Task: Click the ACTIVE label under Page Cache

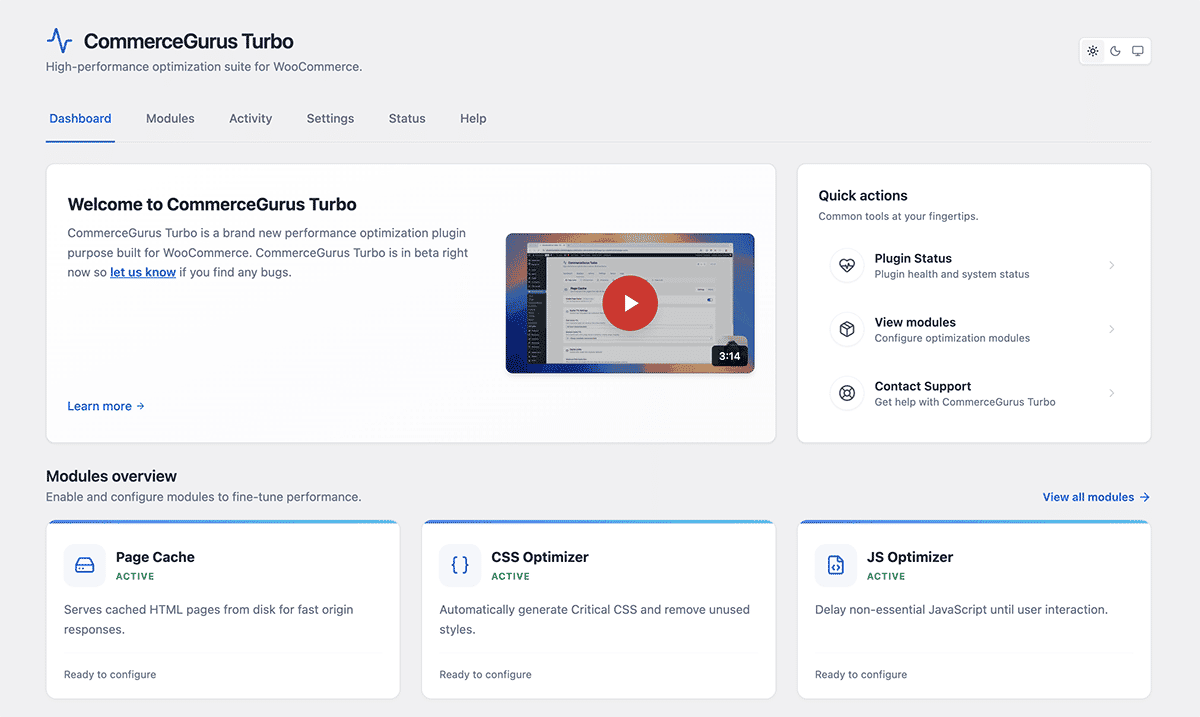Action: (x=135, y=577)
